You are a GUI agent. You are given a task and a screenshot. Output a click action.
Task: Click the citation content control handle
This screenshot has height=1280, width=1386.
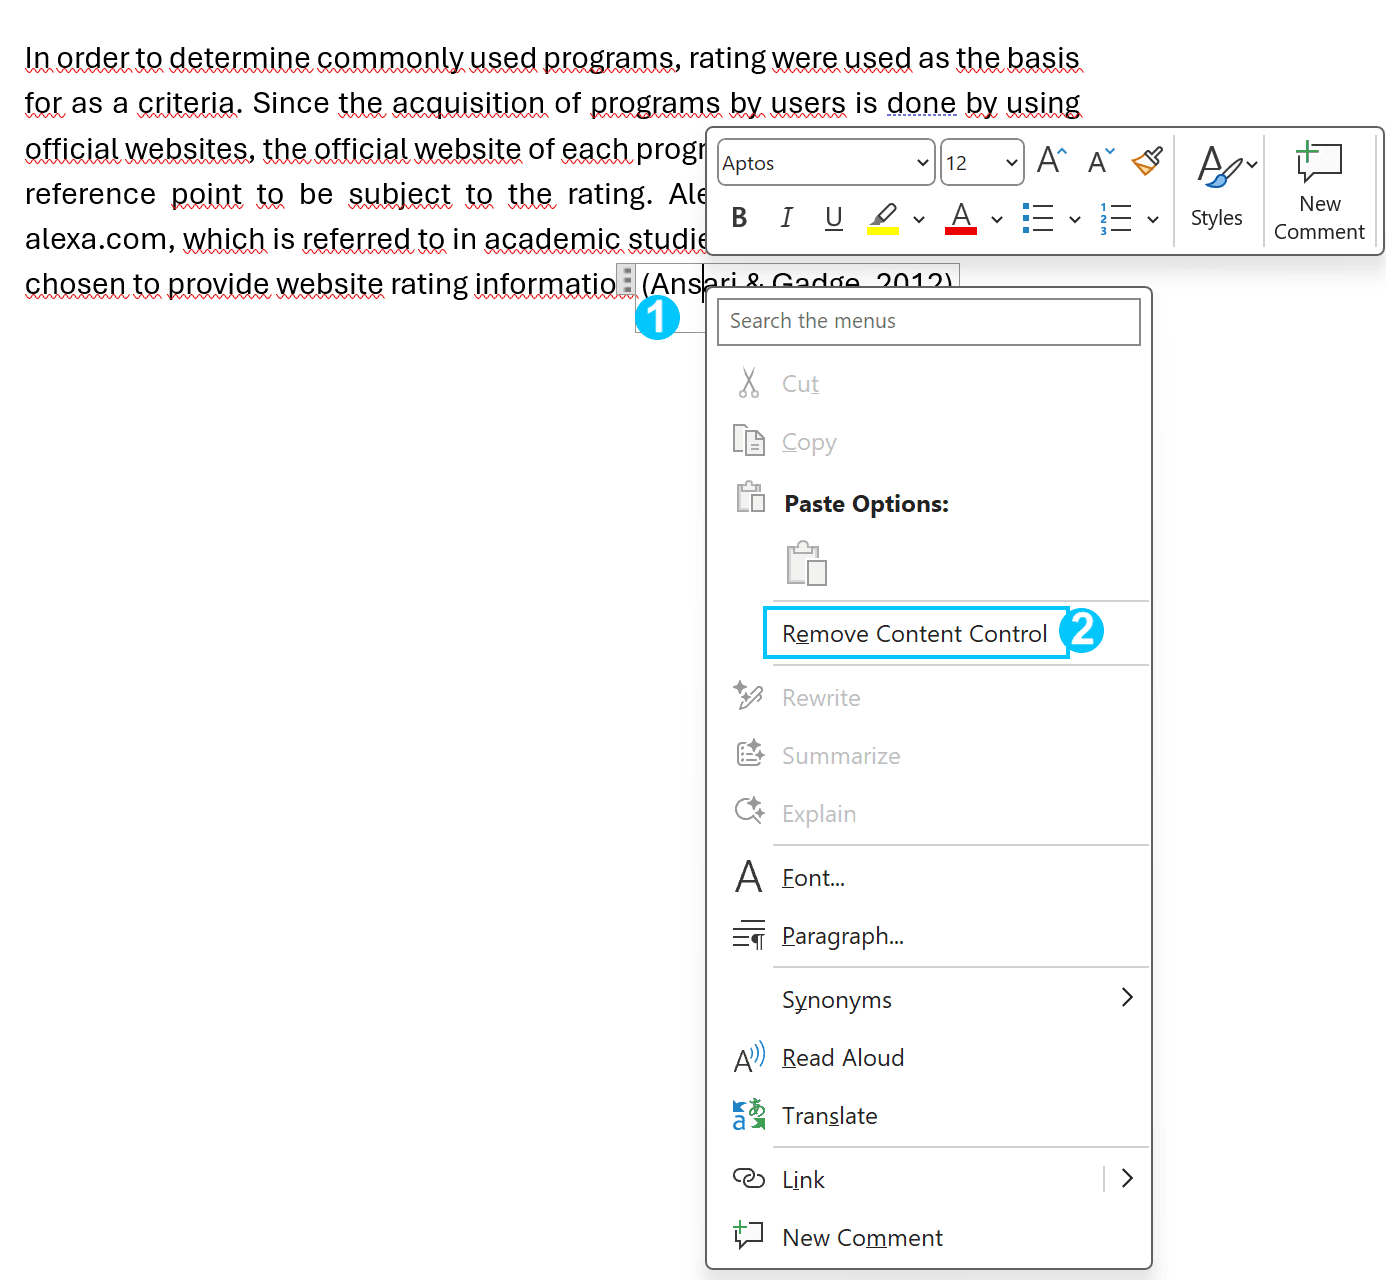(x=627, y=280)
